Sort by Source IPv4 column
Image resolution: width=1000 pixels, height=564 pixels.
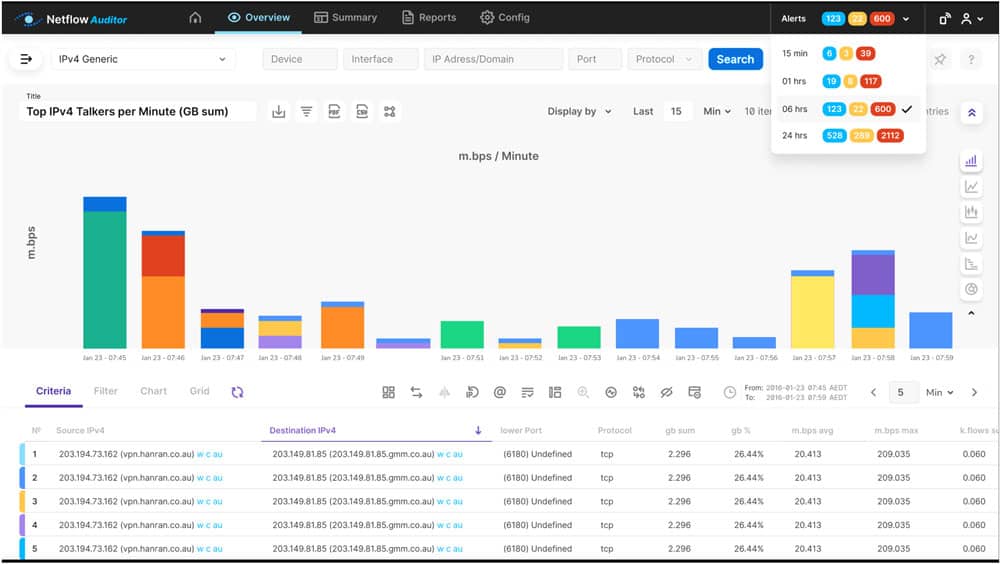coord(80,431)
